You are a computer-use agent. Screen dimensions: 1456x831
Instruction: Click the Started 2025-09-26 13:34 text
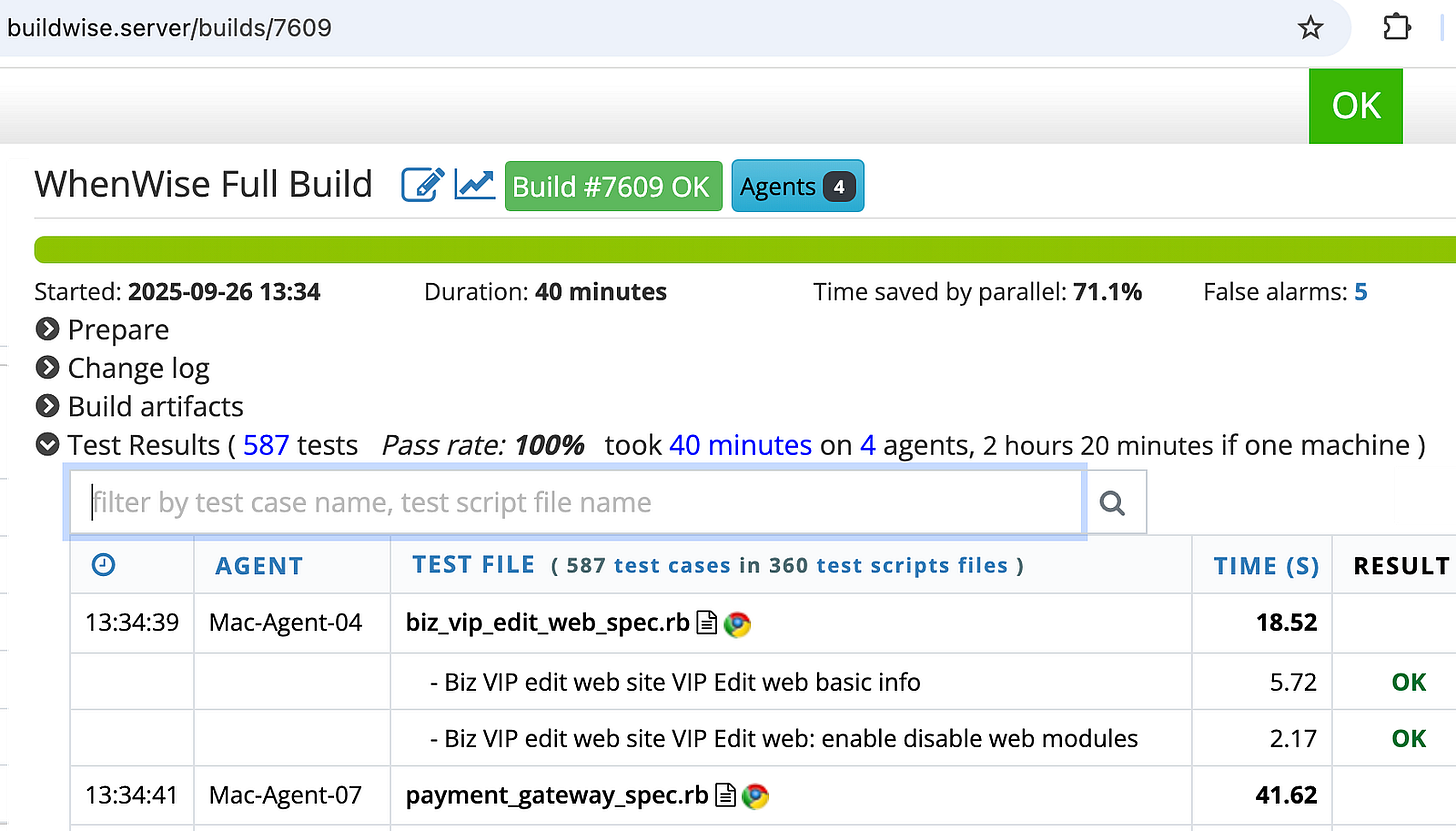coord(177,292)
